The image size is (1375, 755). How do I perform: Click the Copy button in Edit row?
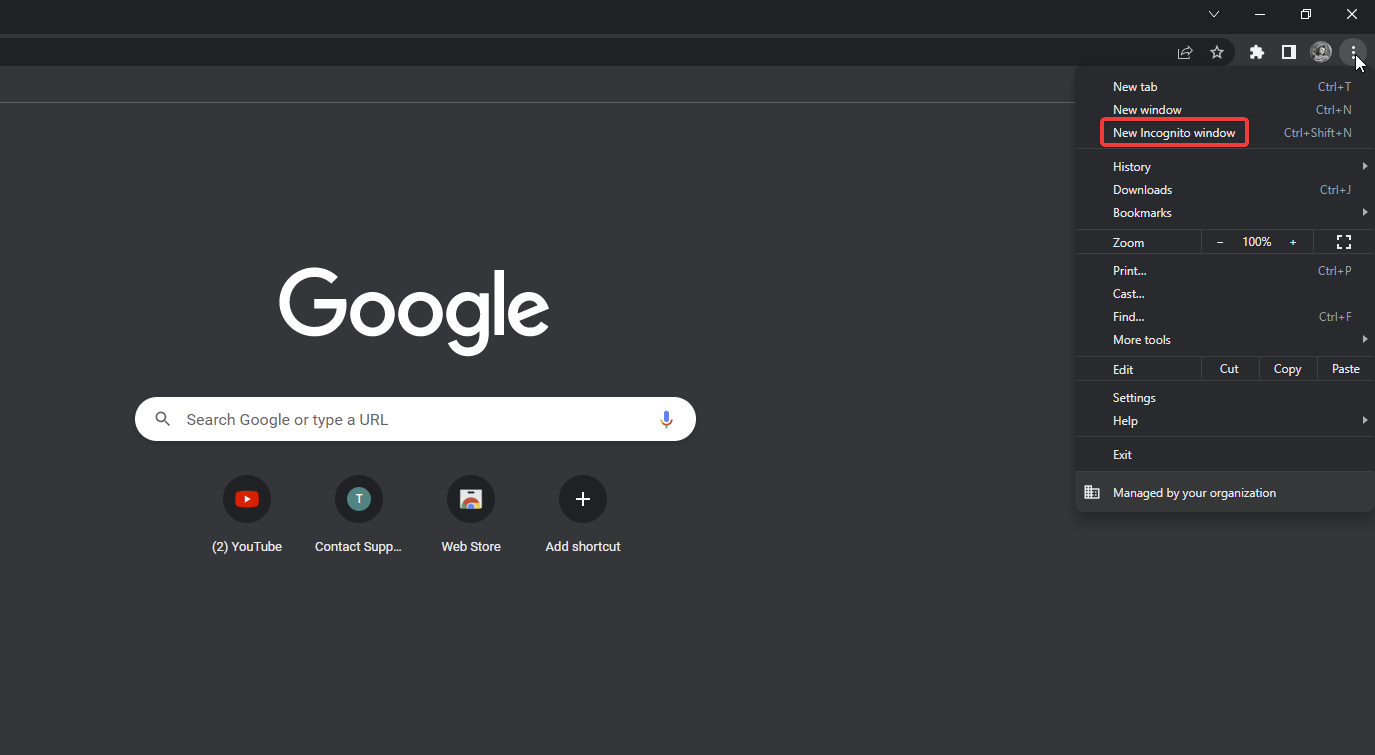tap(1288, 369)
